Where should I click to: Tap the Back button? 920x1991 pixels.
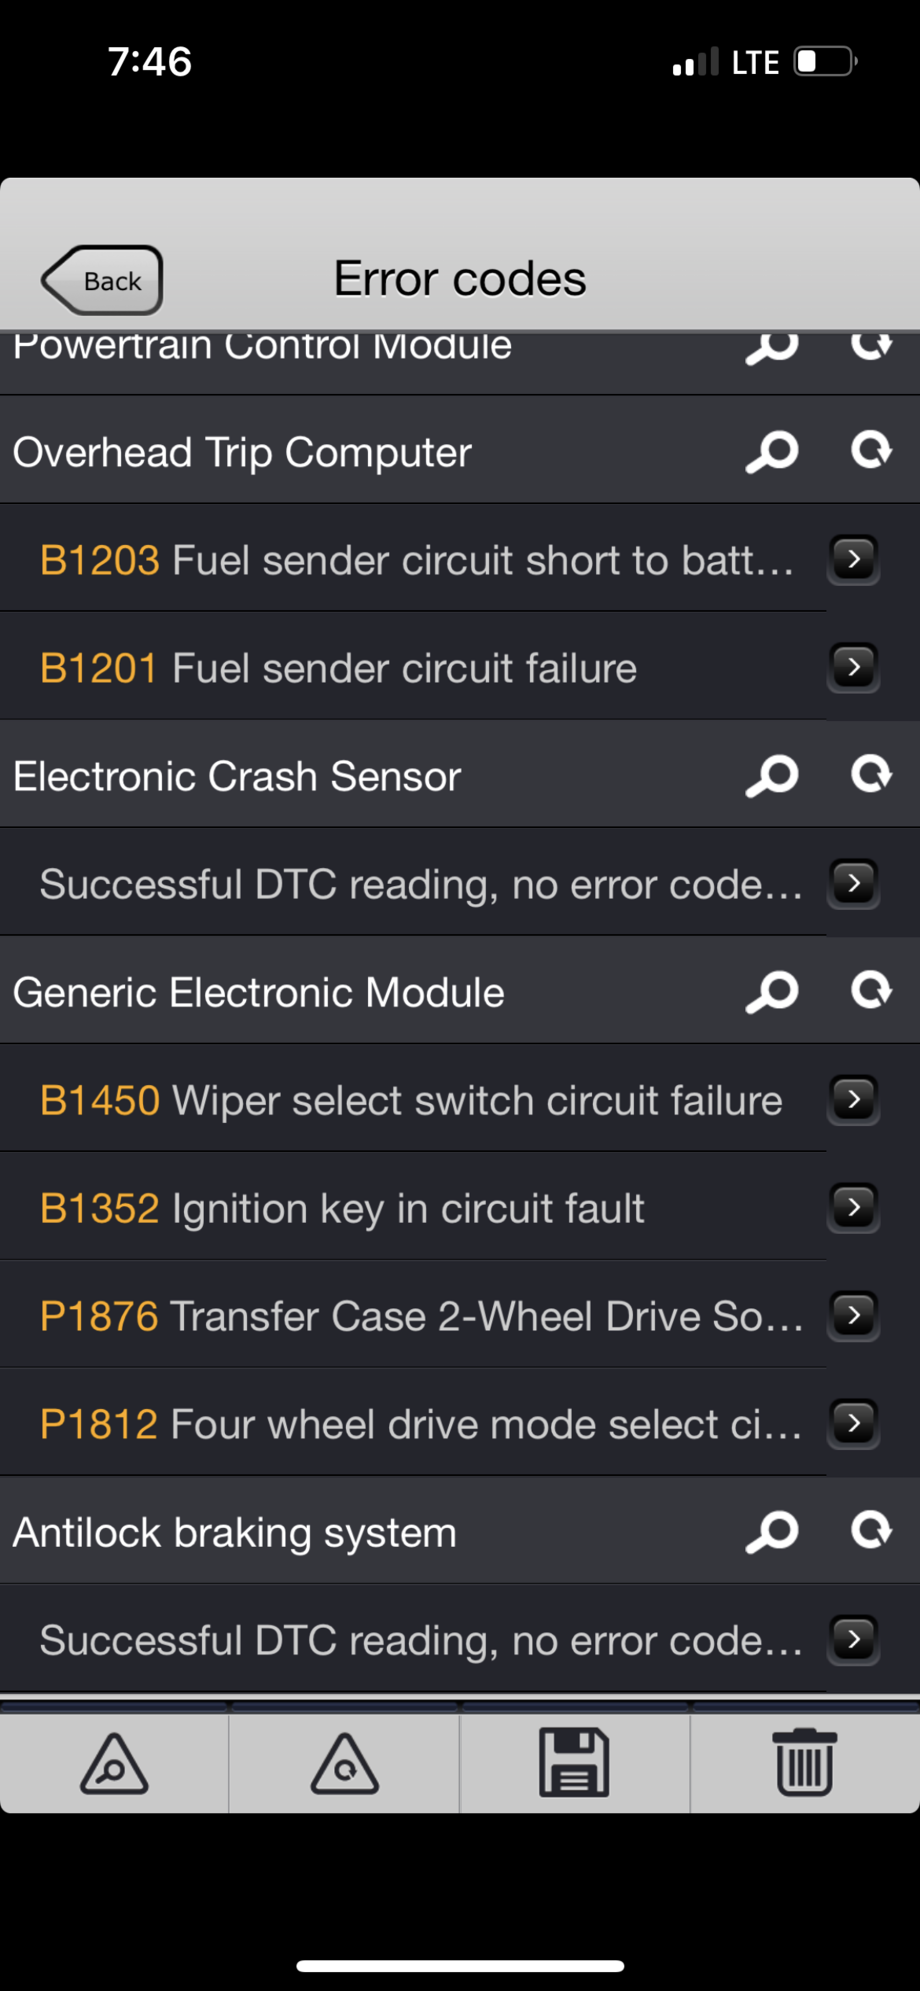coord(103,281)
